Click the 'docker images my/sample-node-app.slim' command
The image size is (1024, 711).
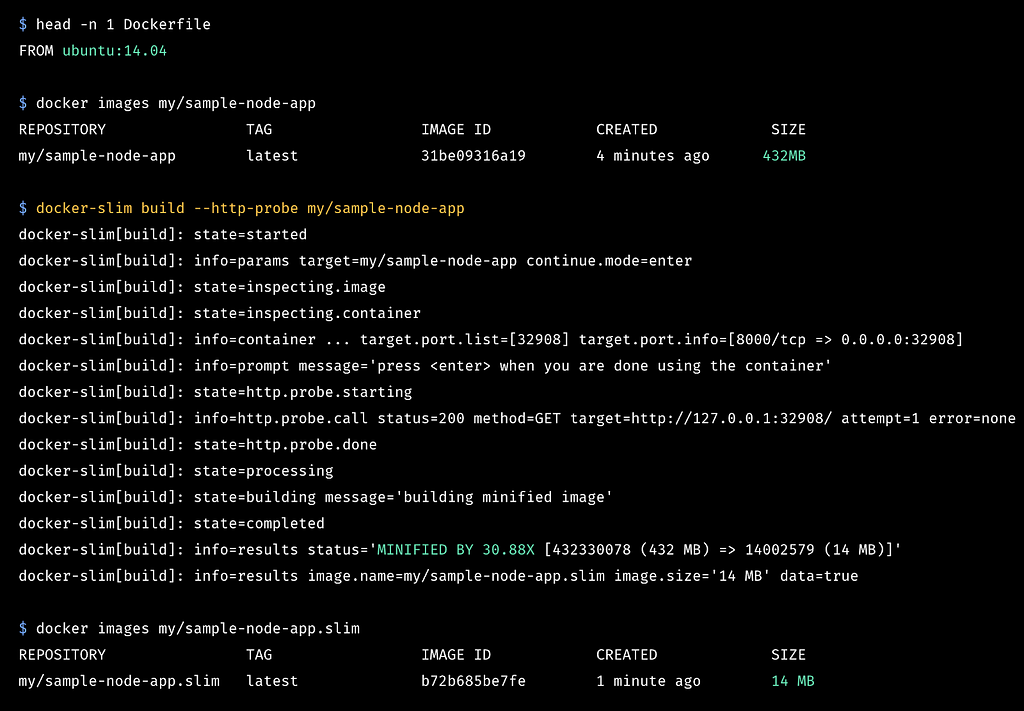click(198, 629)
